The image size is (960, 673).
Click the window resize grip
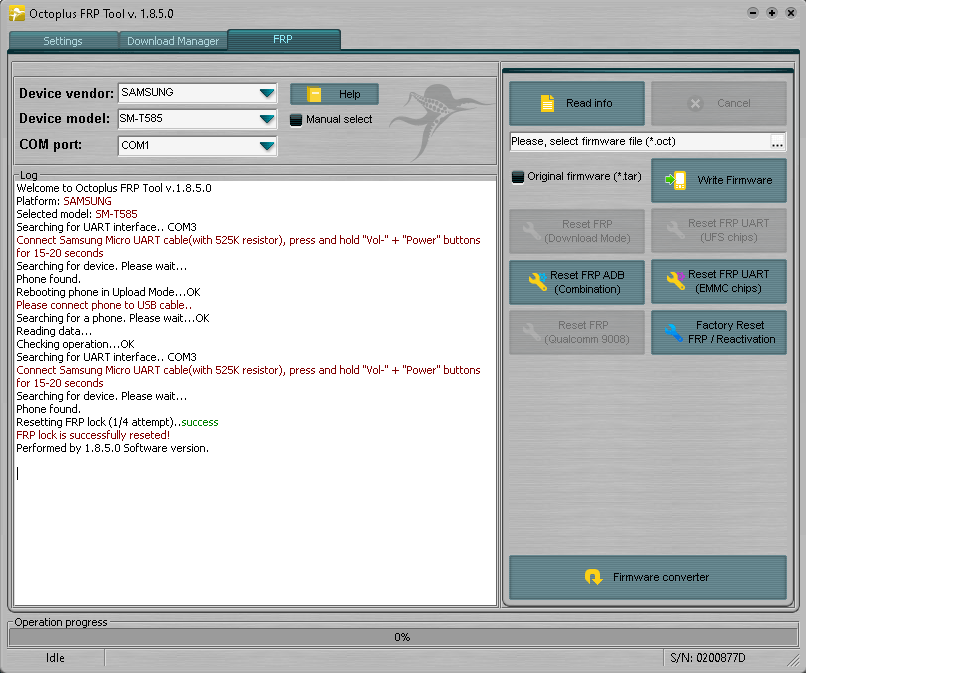point(793,660)
